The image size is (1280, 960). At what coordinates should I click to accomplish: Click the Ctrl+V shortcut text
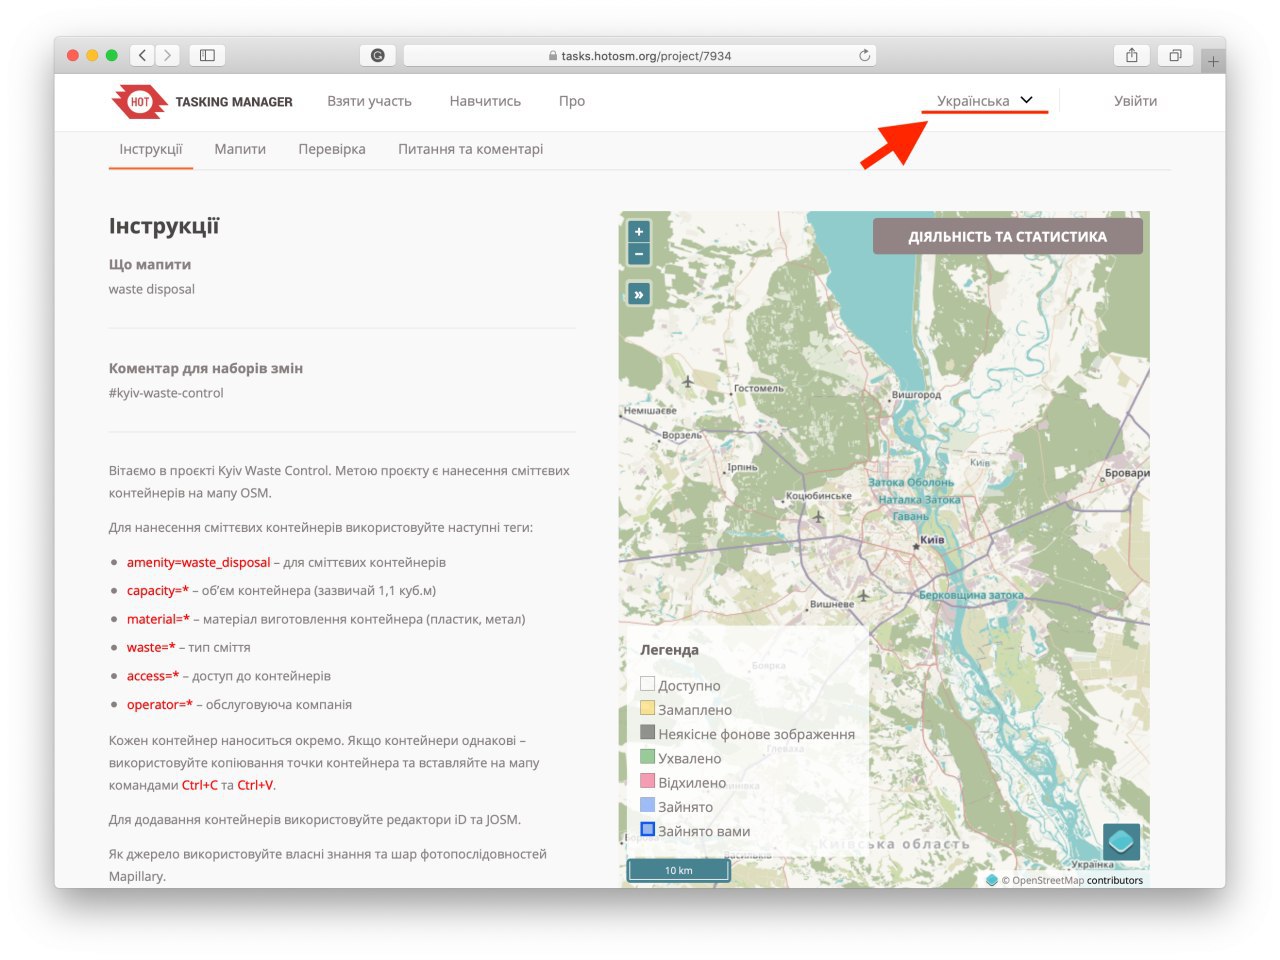(x=255, y=785)
